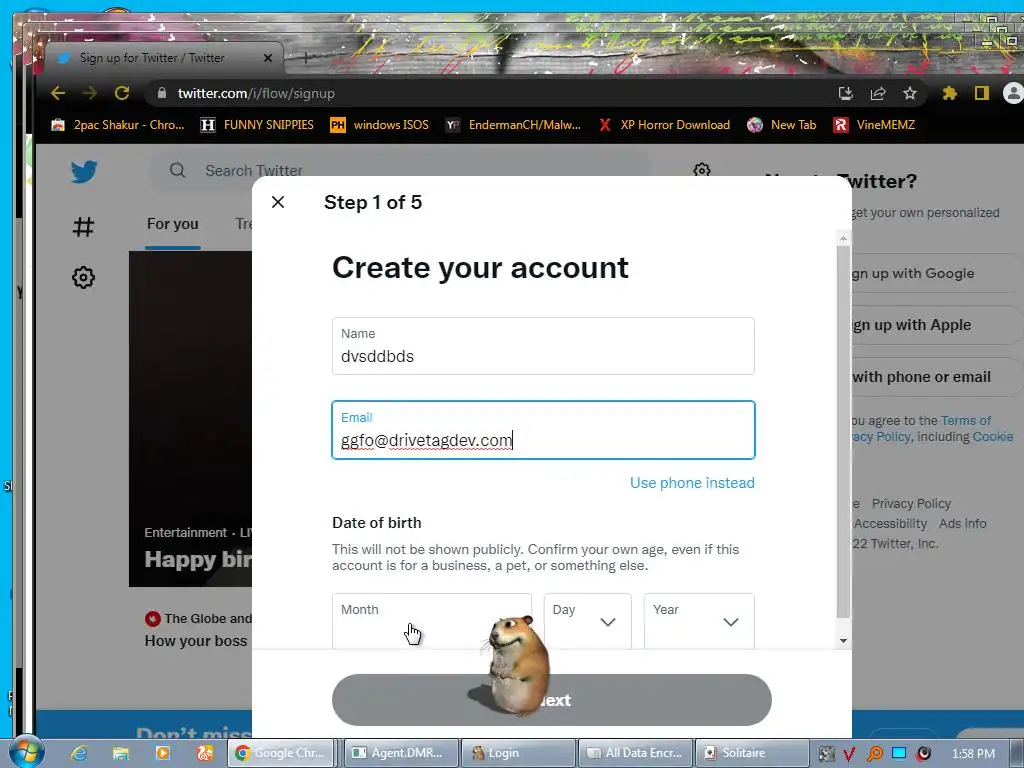
Task: Click the install app icon in address bar
Action: [846, 93]
